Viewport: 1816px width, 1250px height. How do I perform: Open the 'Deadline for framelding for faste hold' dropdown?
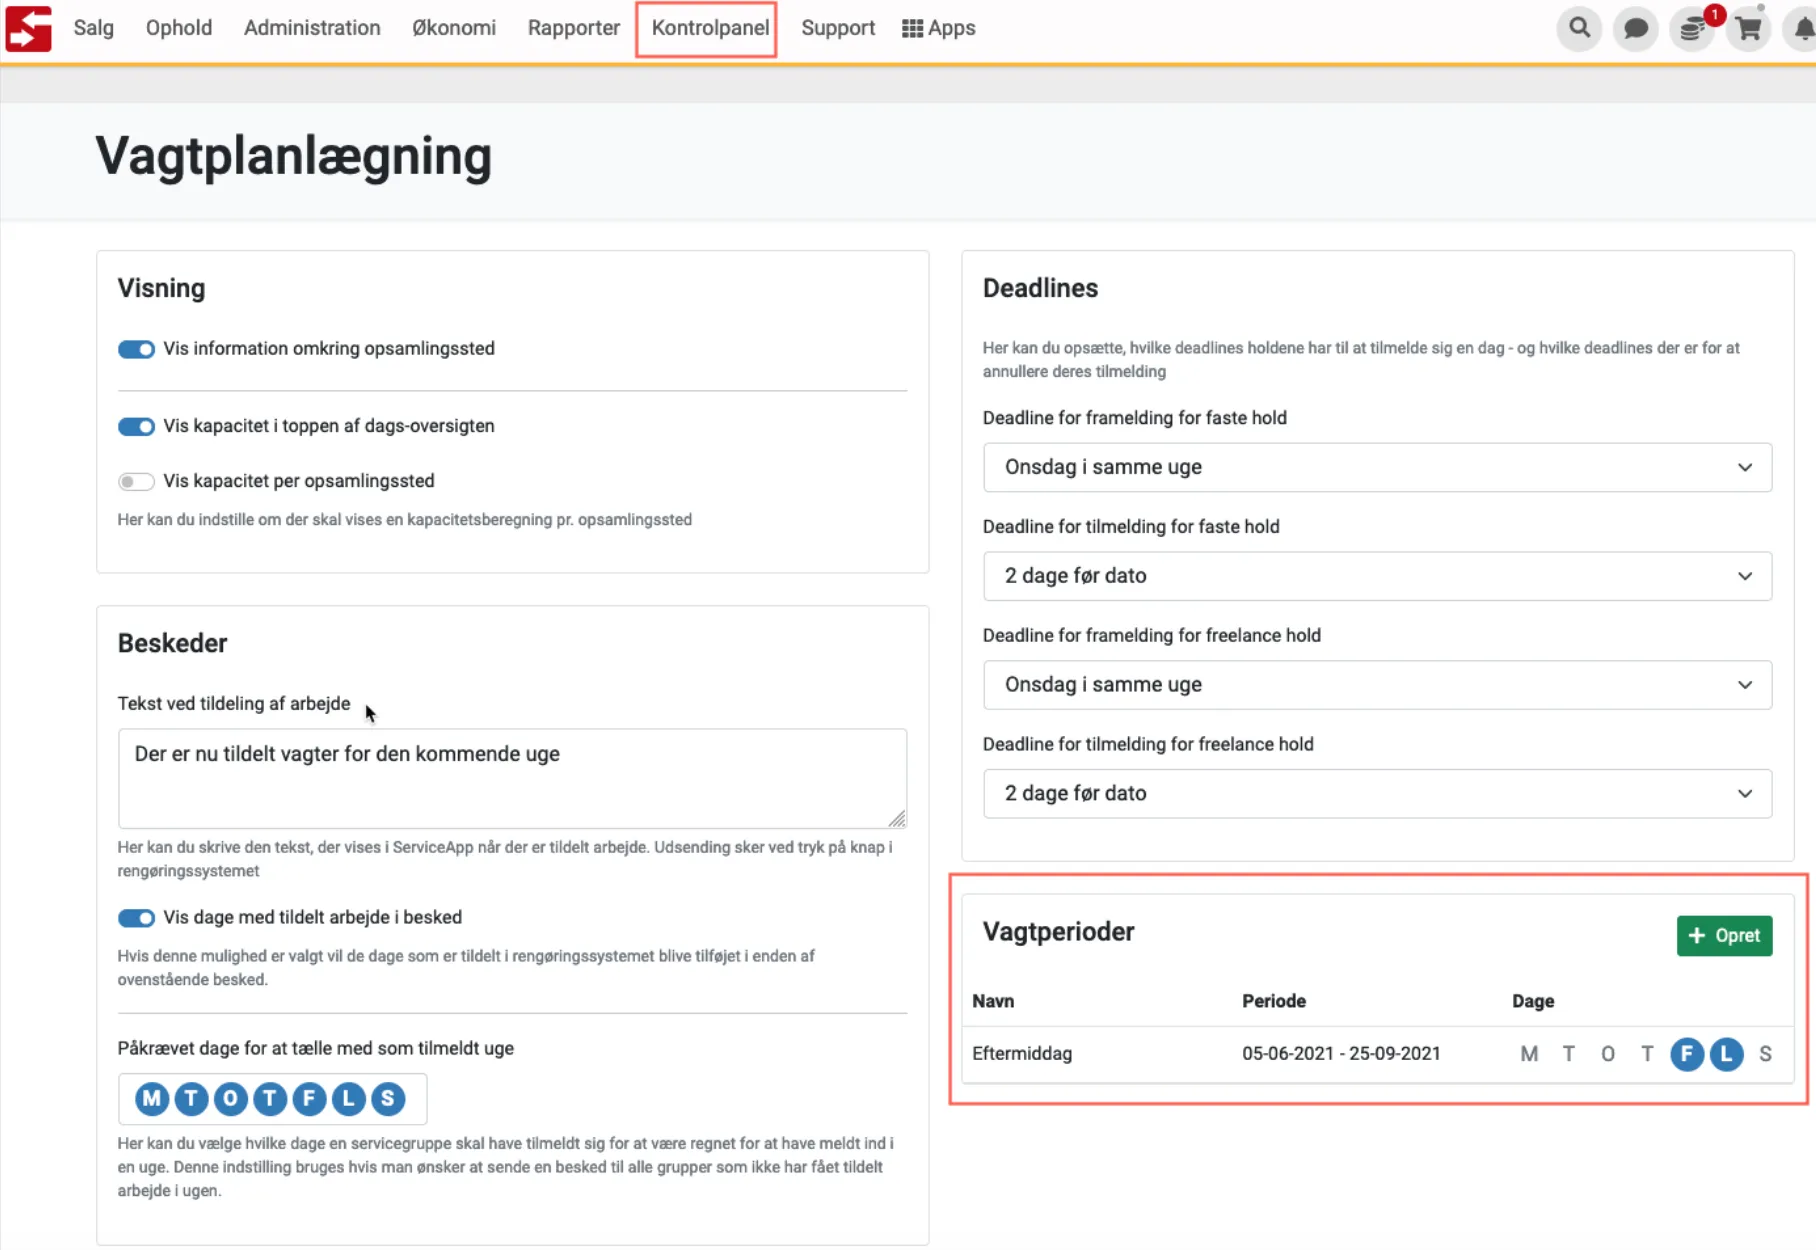click(1377, 467)
